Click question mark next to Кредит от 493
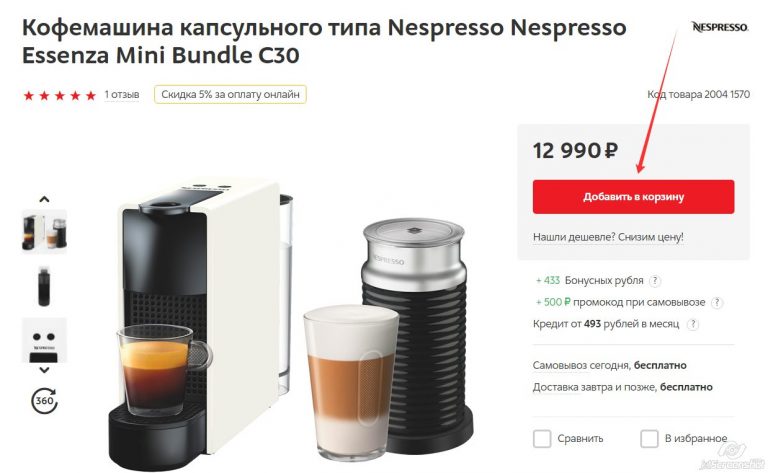The width and height of the screenshot is (768, 473). pos(693,324)
